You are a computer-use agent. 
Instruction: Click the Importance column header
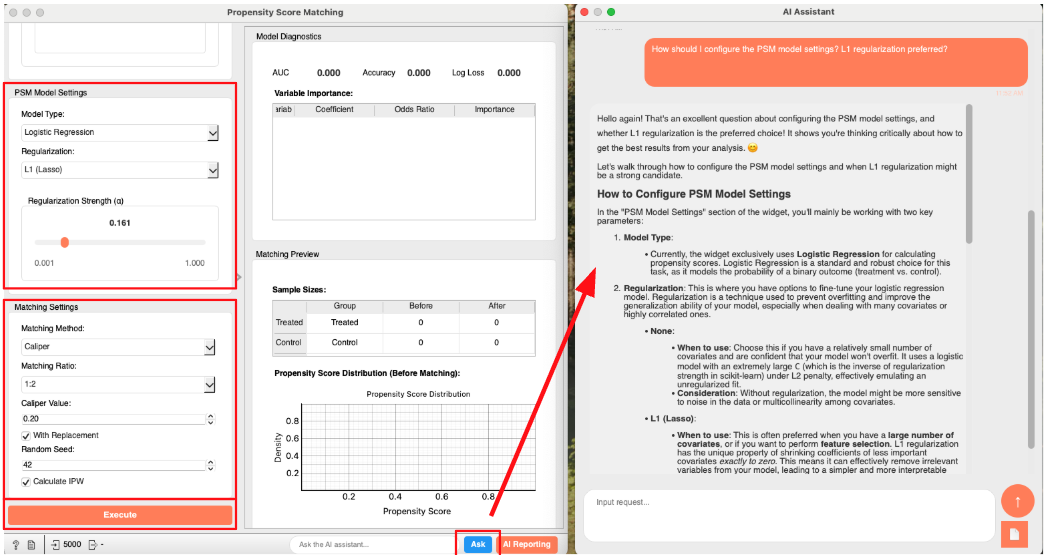494,110
